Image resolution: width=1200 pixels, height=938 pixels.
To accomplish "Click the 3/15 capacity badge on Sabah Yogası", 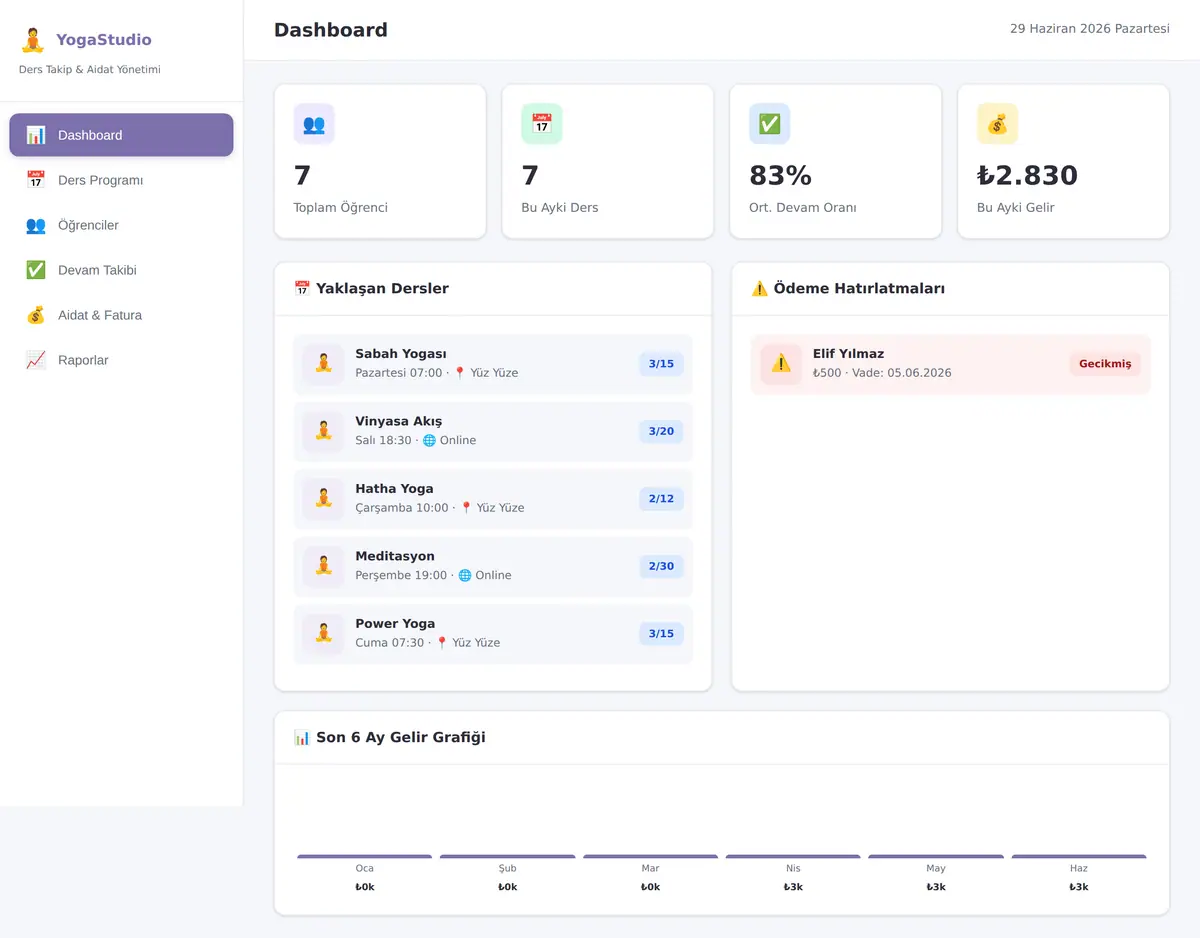I will 661,364.
